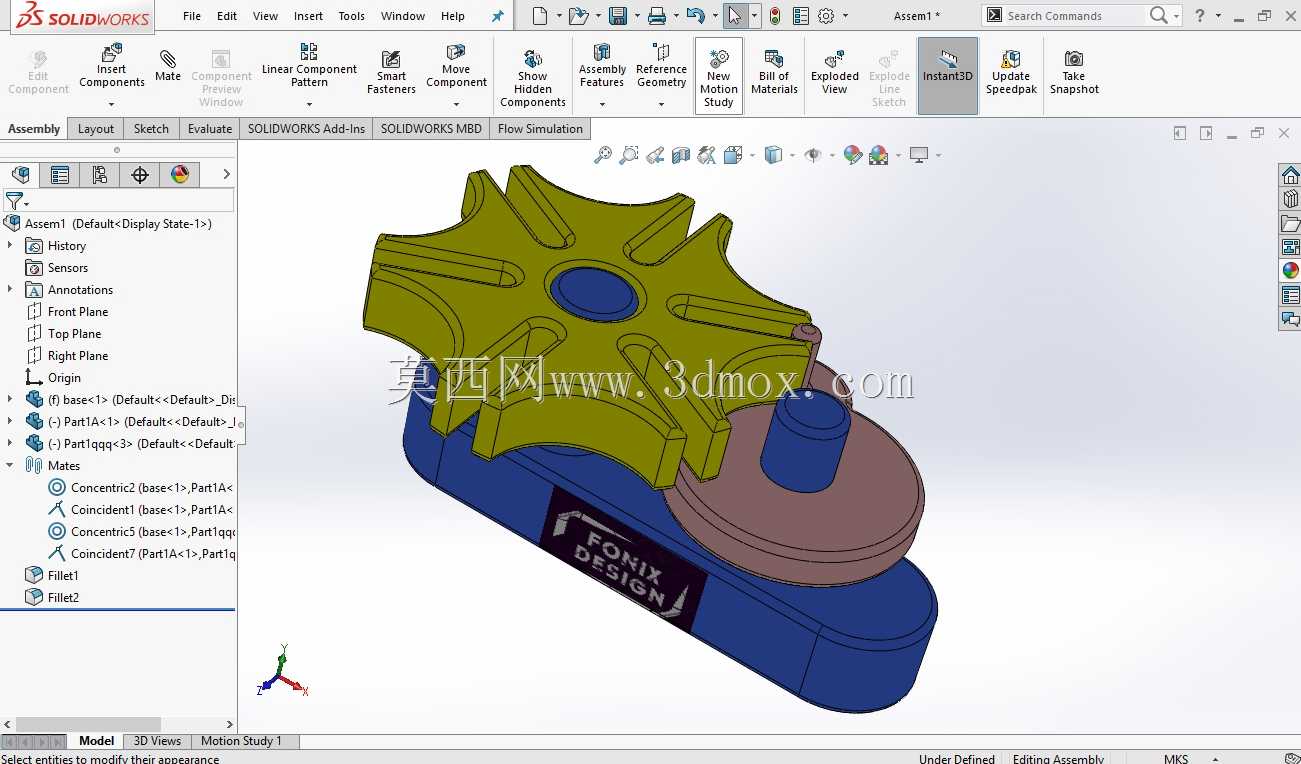Open Appearances task pane icon
Screen dimensions: 1301x764
tap(1290, 271)
